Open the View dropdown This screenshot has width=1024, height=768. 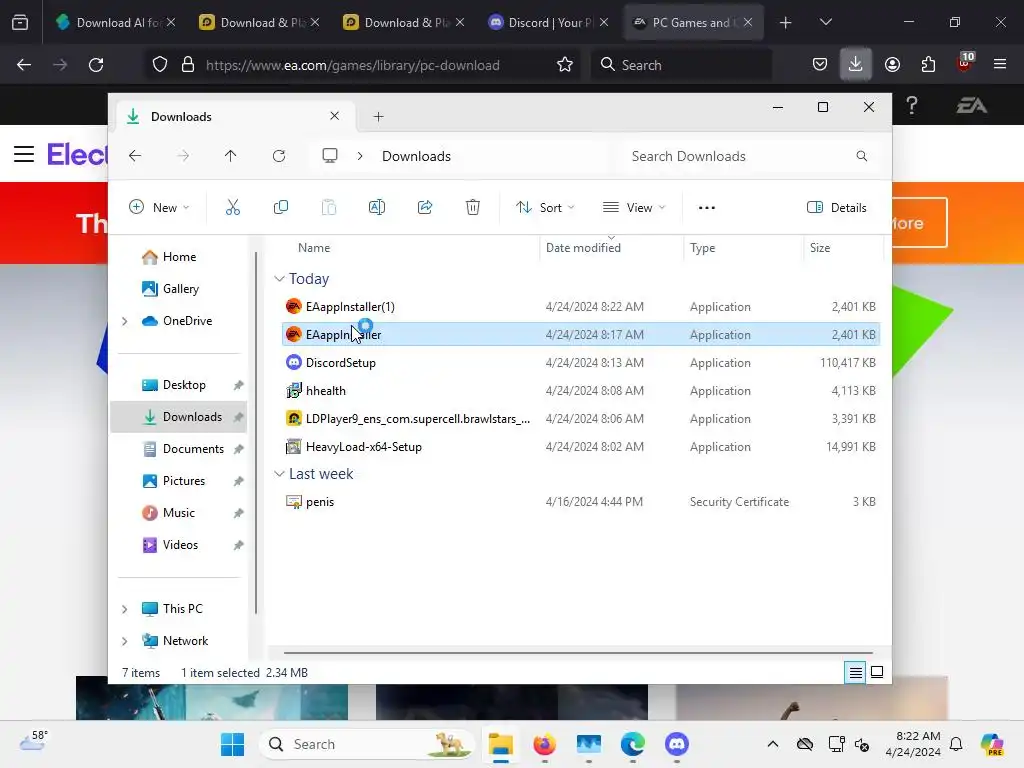[x=634, y=208]
